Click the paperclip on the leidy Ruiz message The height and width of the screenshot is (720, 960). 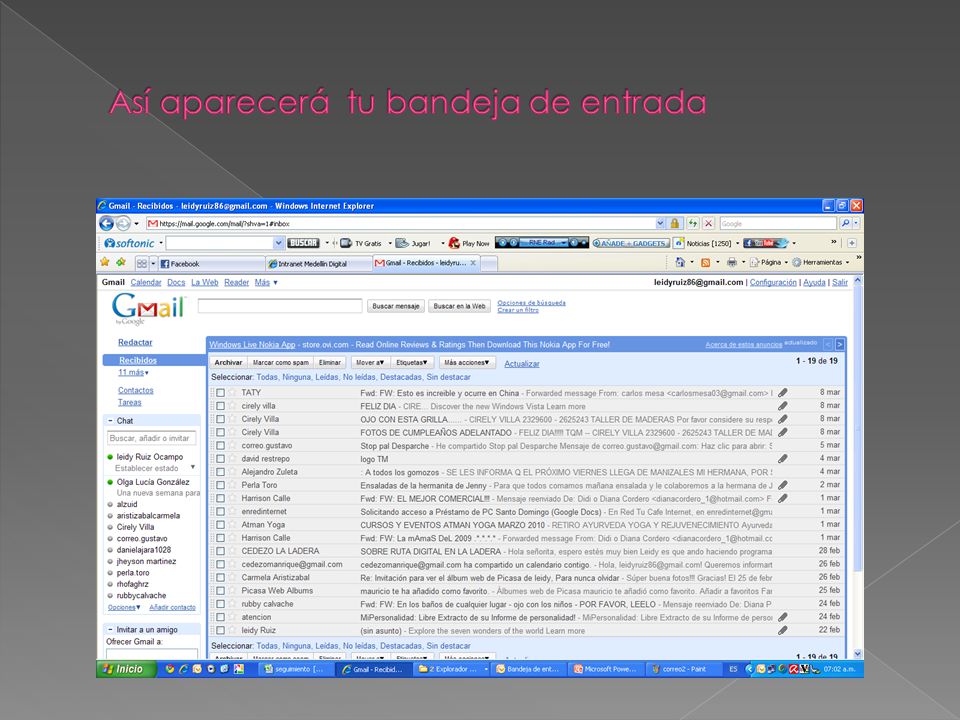click(x=782, y=630)
